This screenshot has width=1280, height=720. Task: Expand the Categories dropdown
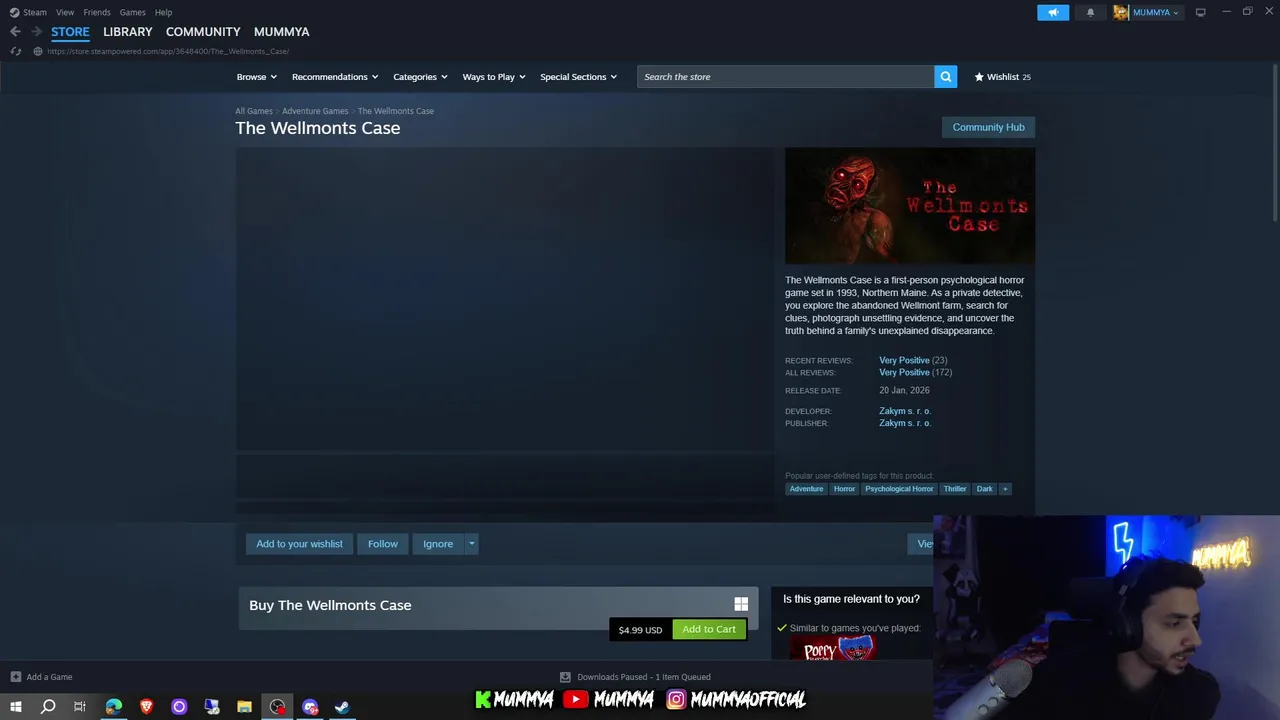point(420,77)
